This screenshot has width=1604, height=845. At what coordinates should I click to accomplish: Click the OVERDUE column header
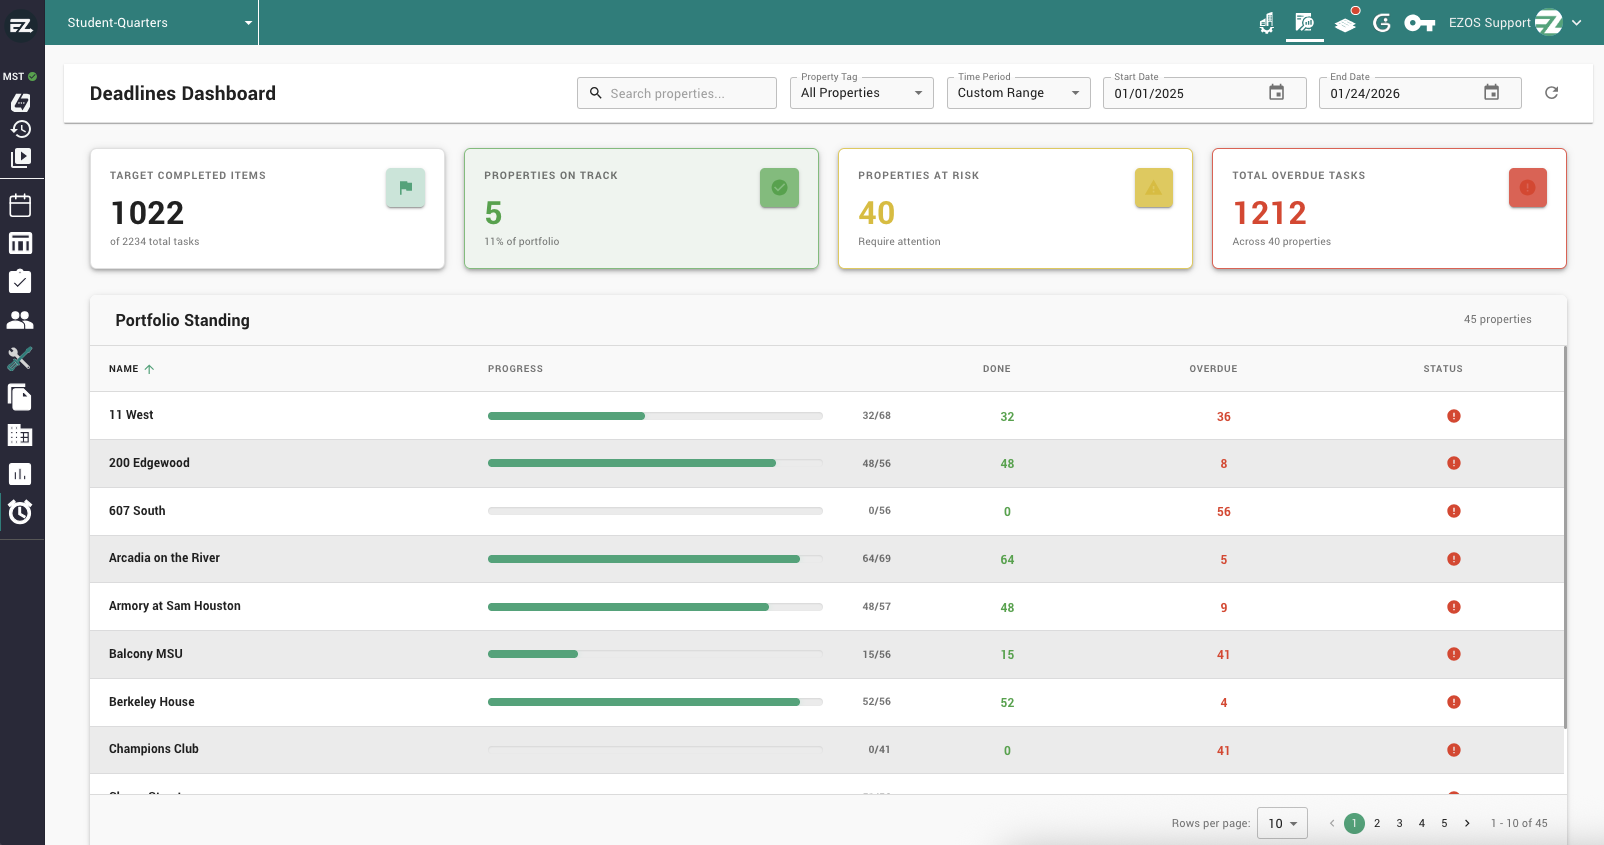click(x=1213, y=369)
